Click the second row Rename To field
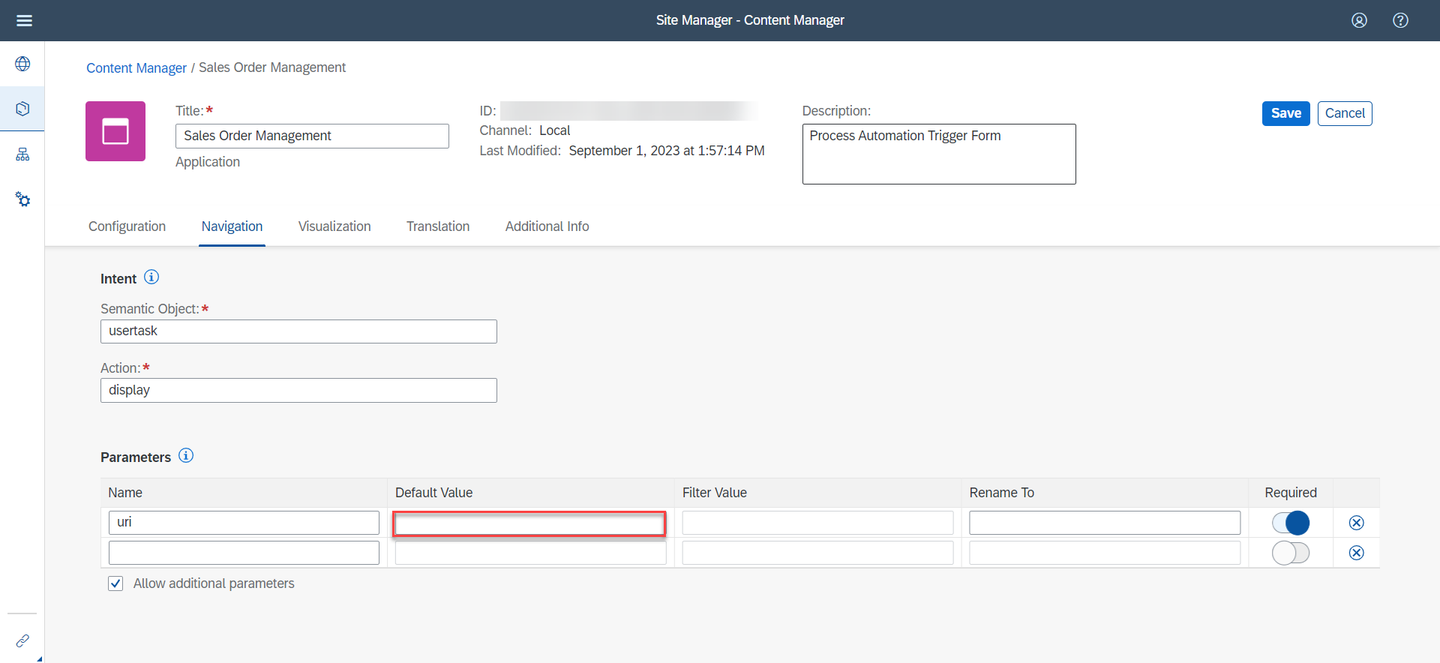The width and height of the screenshot is (1440, 663). click(x=1105, y=553)
